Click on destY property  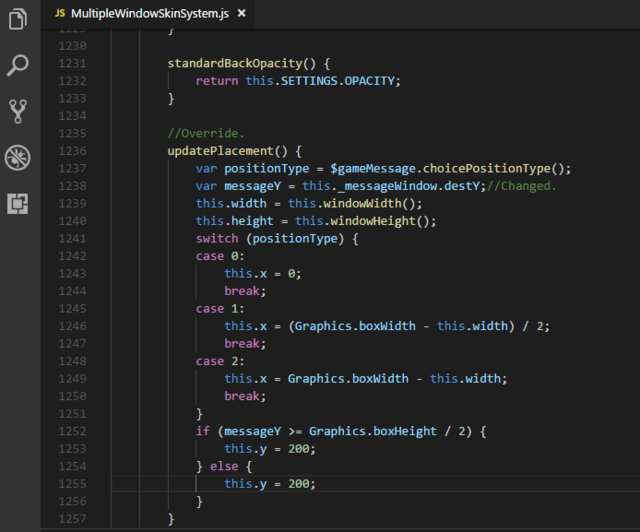coord(462,186)
